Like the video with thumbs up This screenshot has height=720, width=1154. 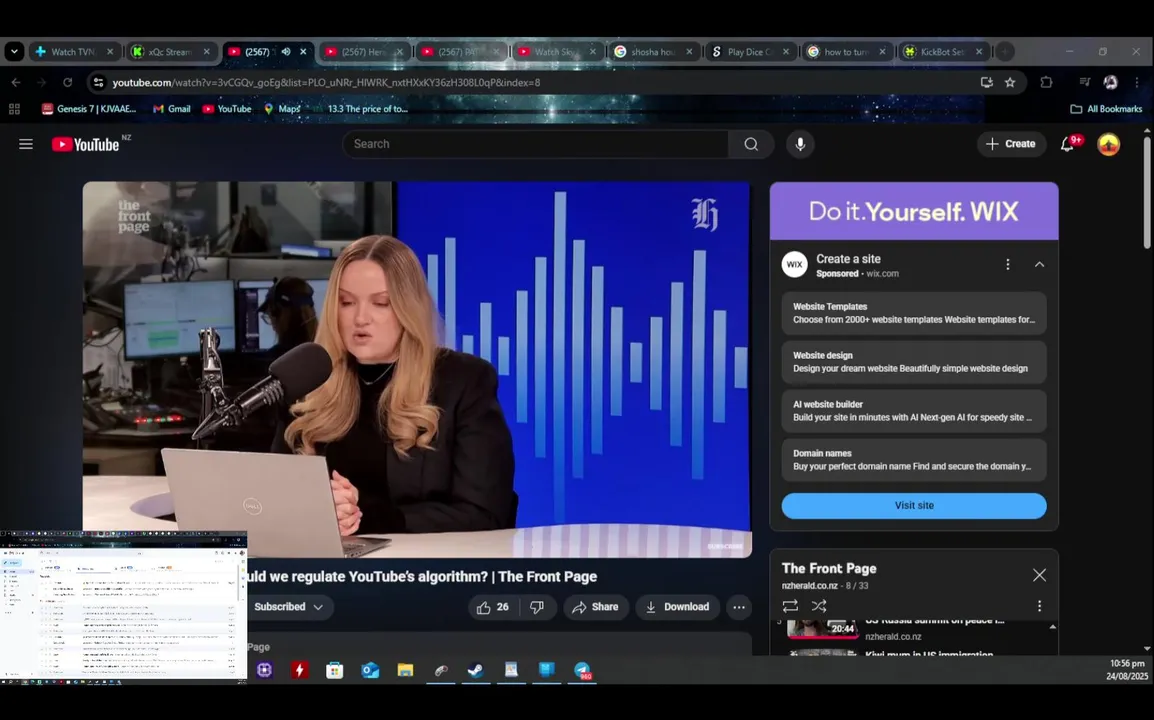(x=493, y=607)
